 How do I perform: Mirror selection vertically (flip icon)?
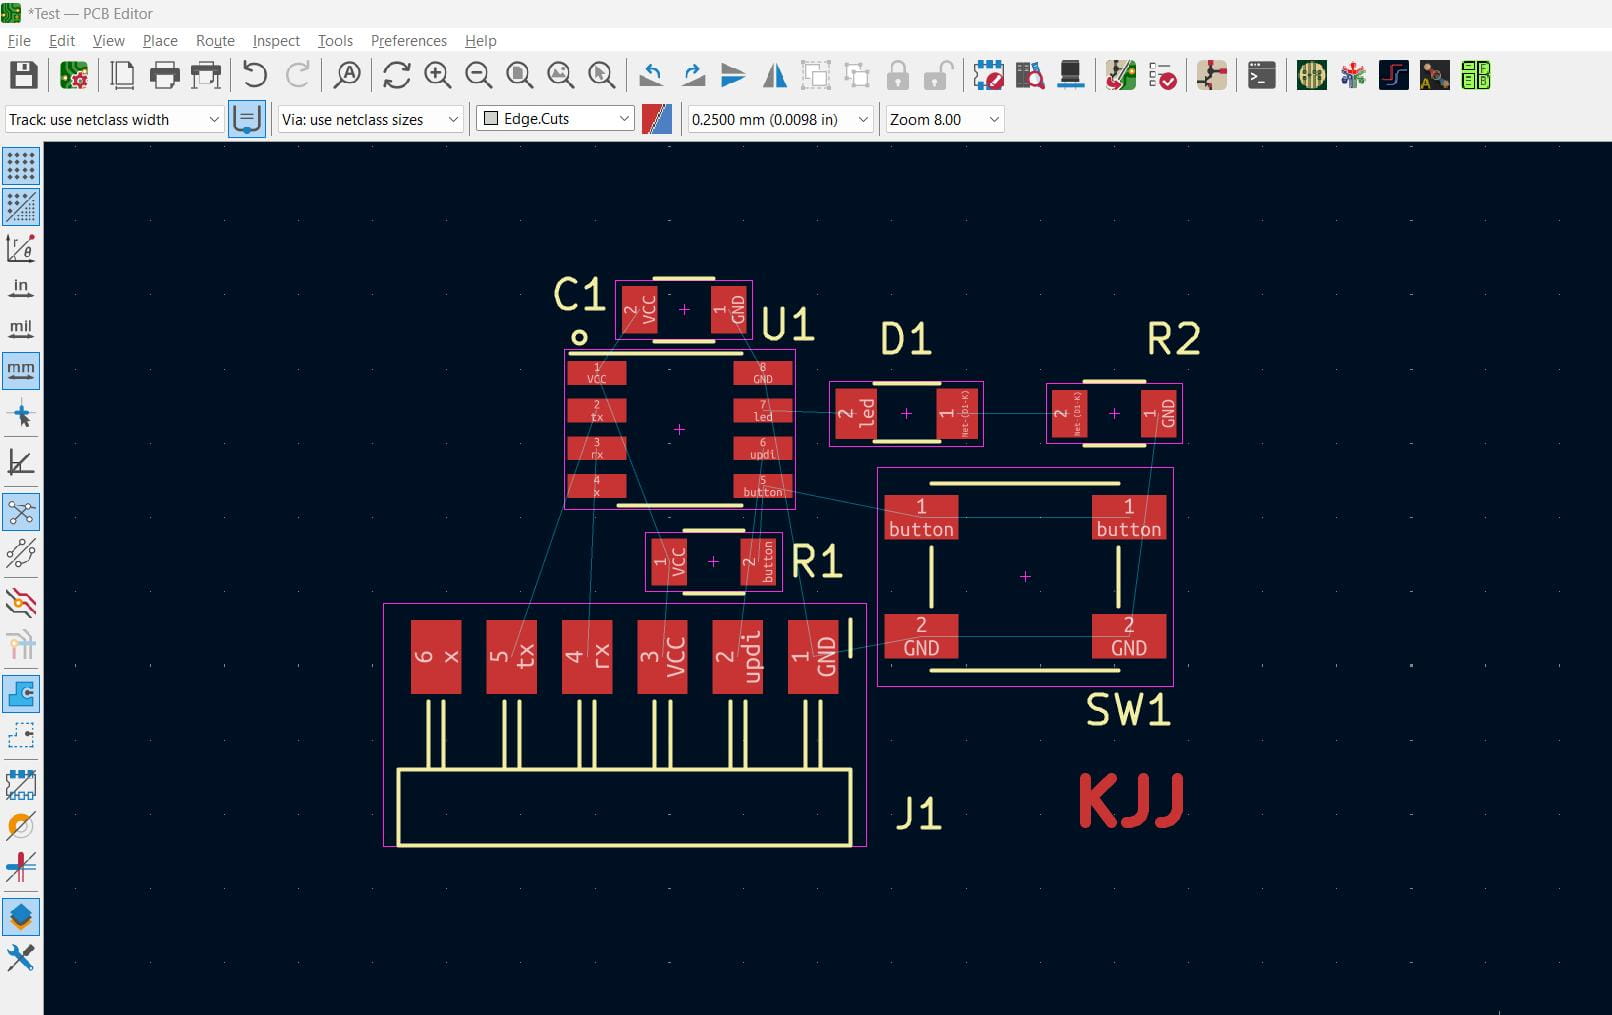(x=733, y=75)
